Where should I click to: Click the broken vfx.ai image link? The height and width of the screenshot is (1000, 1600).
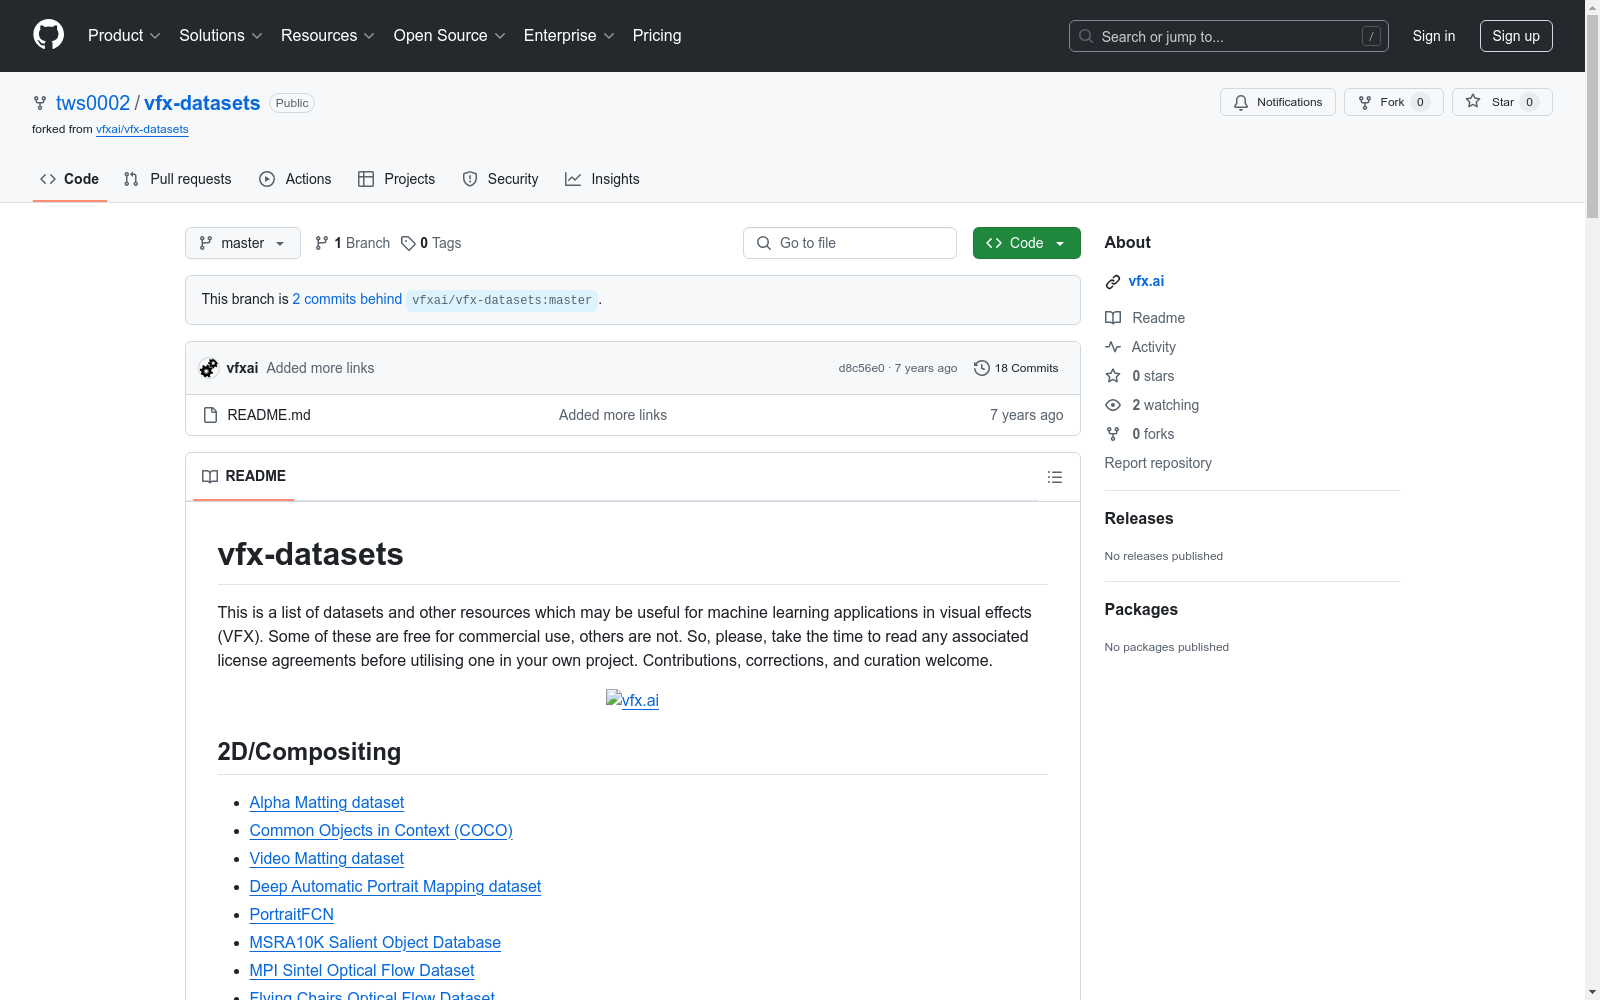632,700
